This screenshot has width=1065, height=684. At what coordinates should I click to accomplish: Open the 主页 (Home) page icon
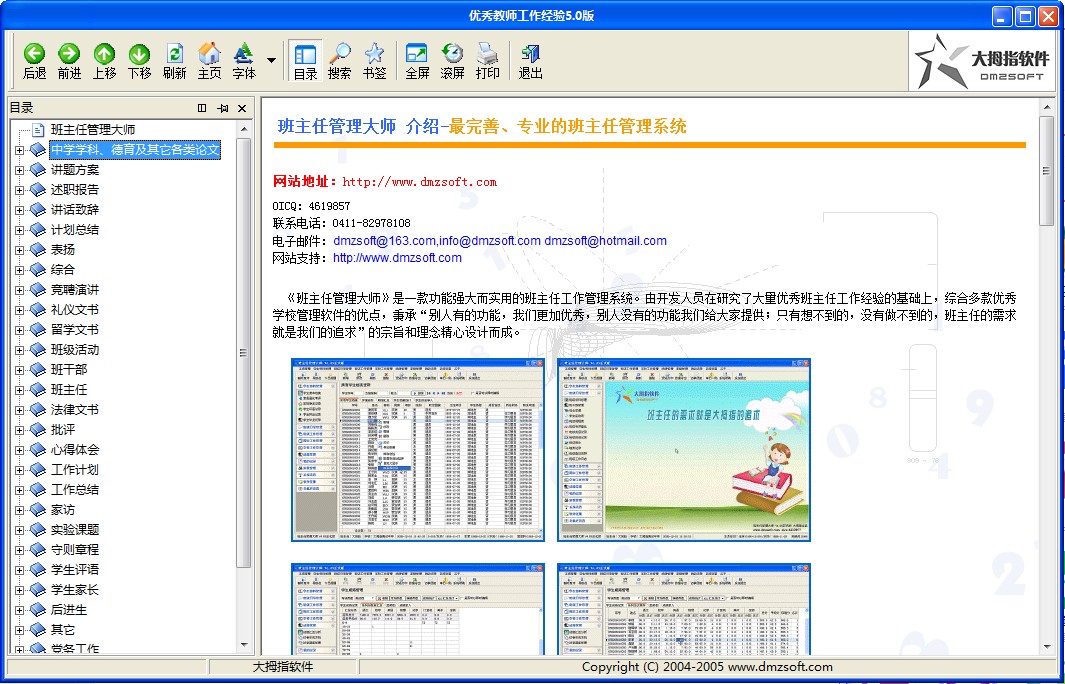(209, 60)
